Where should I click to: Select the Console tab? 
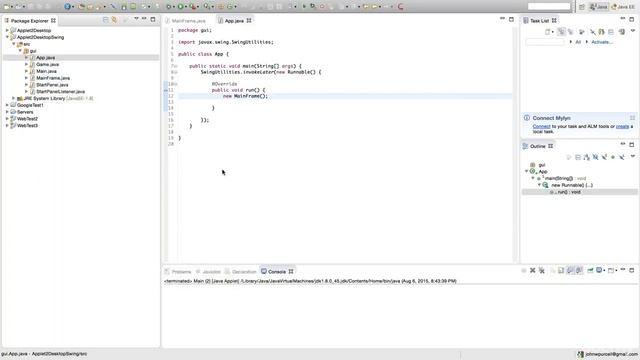277,271
